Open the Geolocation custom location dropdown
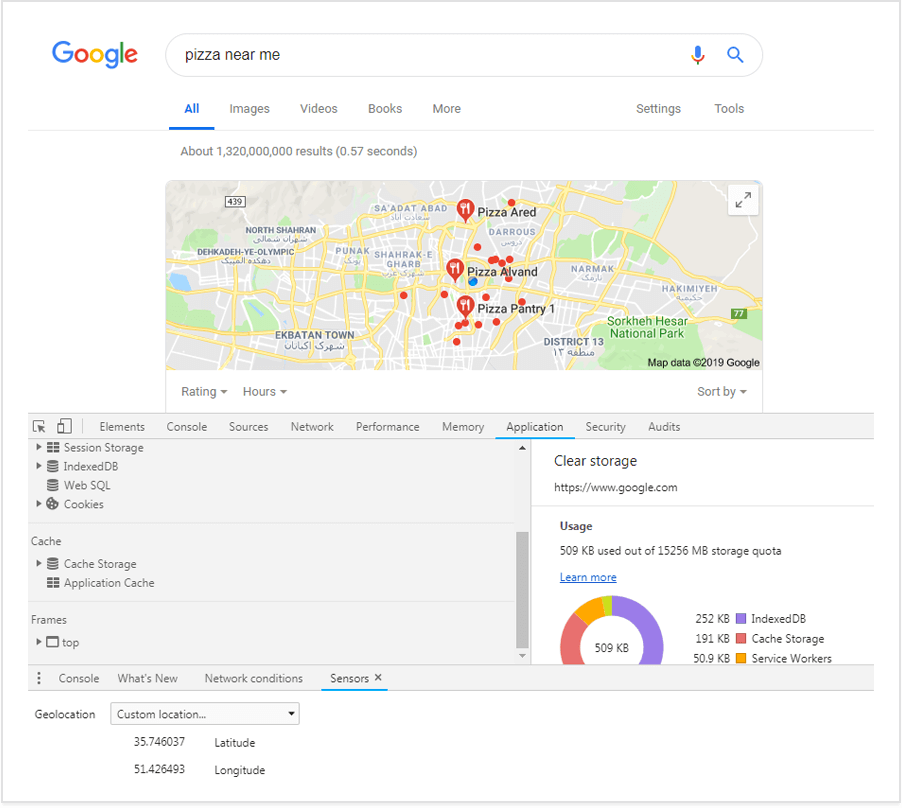 pos(204,713)
